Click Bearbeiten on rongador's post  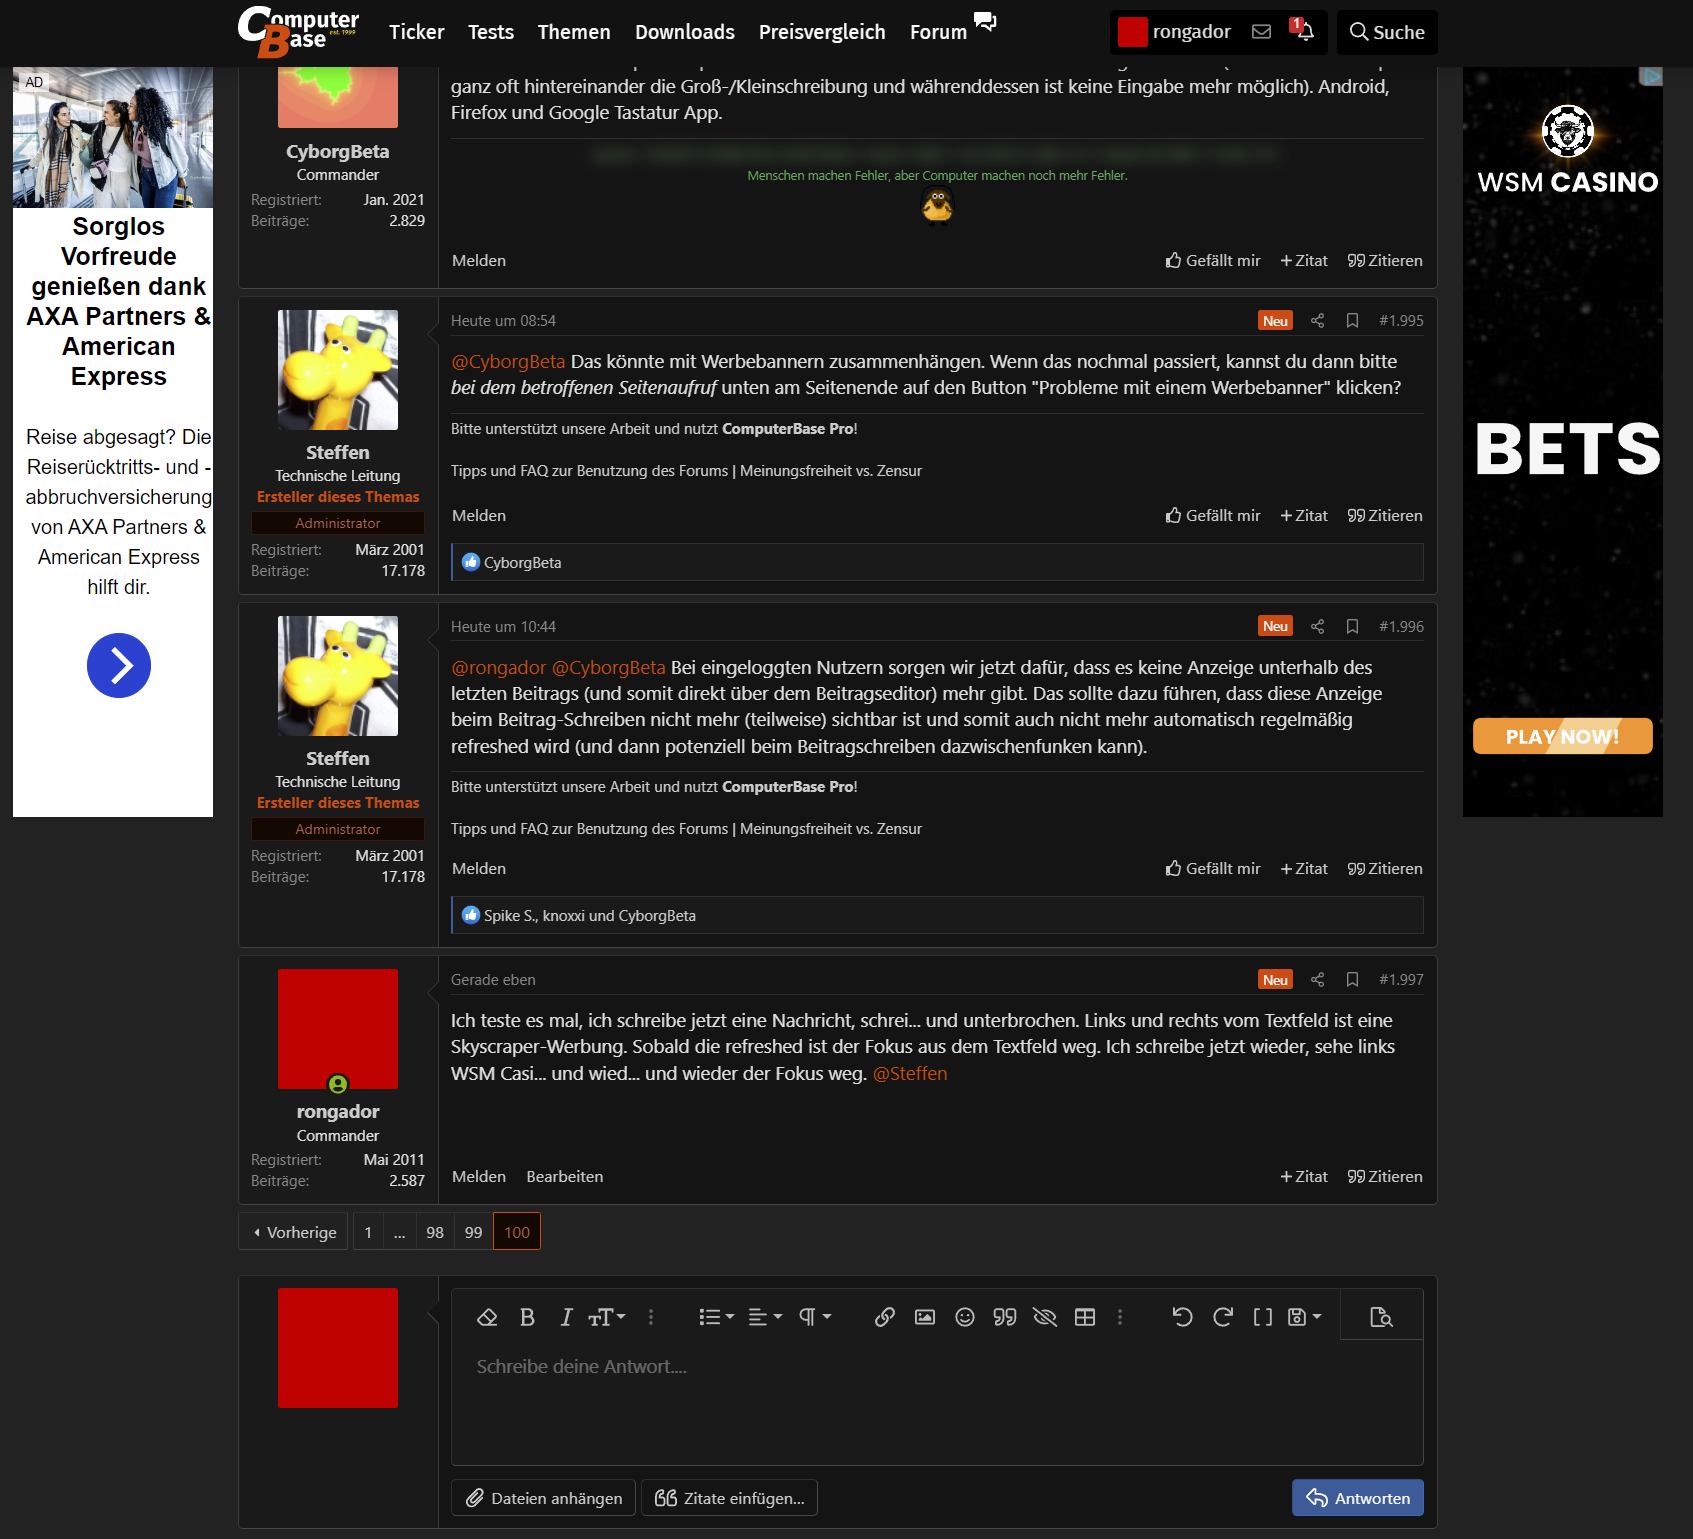point(565,1177)
